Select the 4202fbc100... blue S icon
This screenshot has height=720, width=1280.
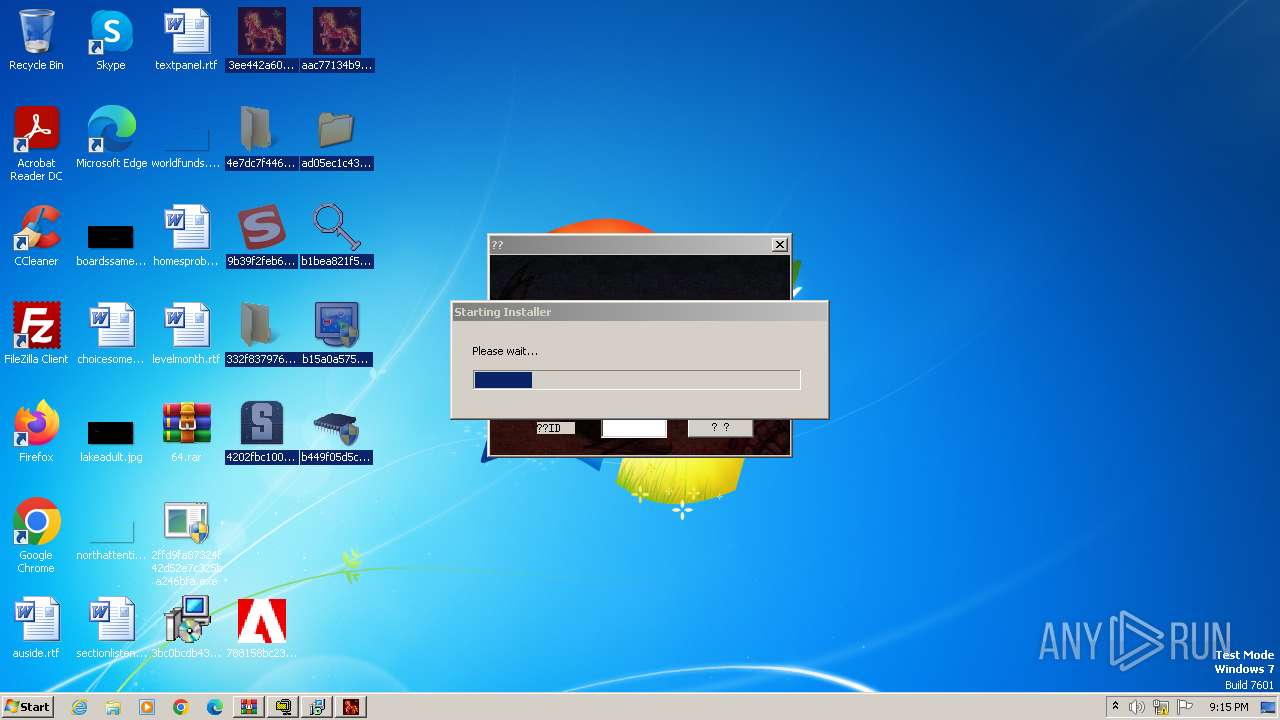pos(261,432)
